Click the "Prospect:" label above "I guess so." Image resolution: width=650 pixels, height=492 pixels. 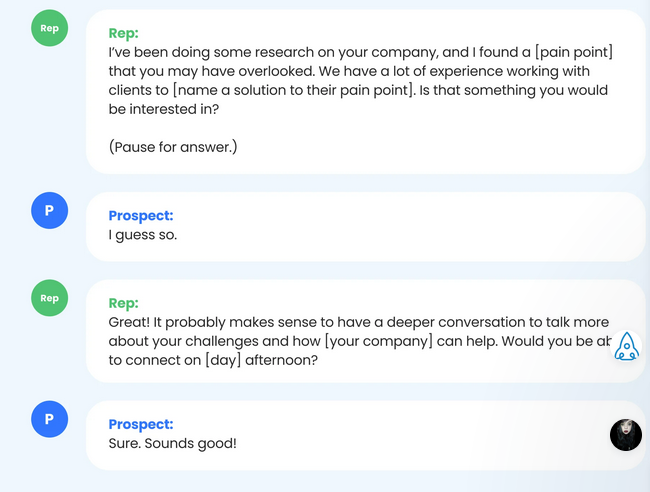pos(141,215)
